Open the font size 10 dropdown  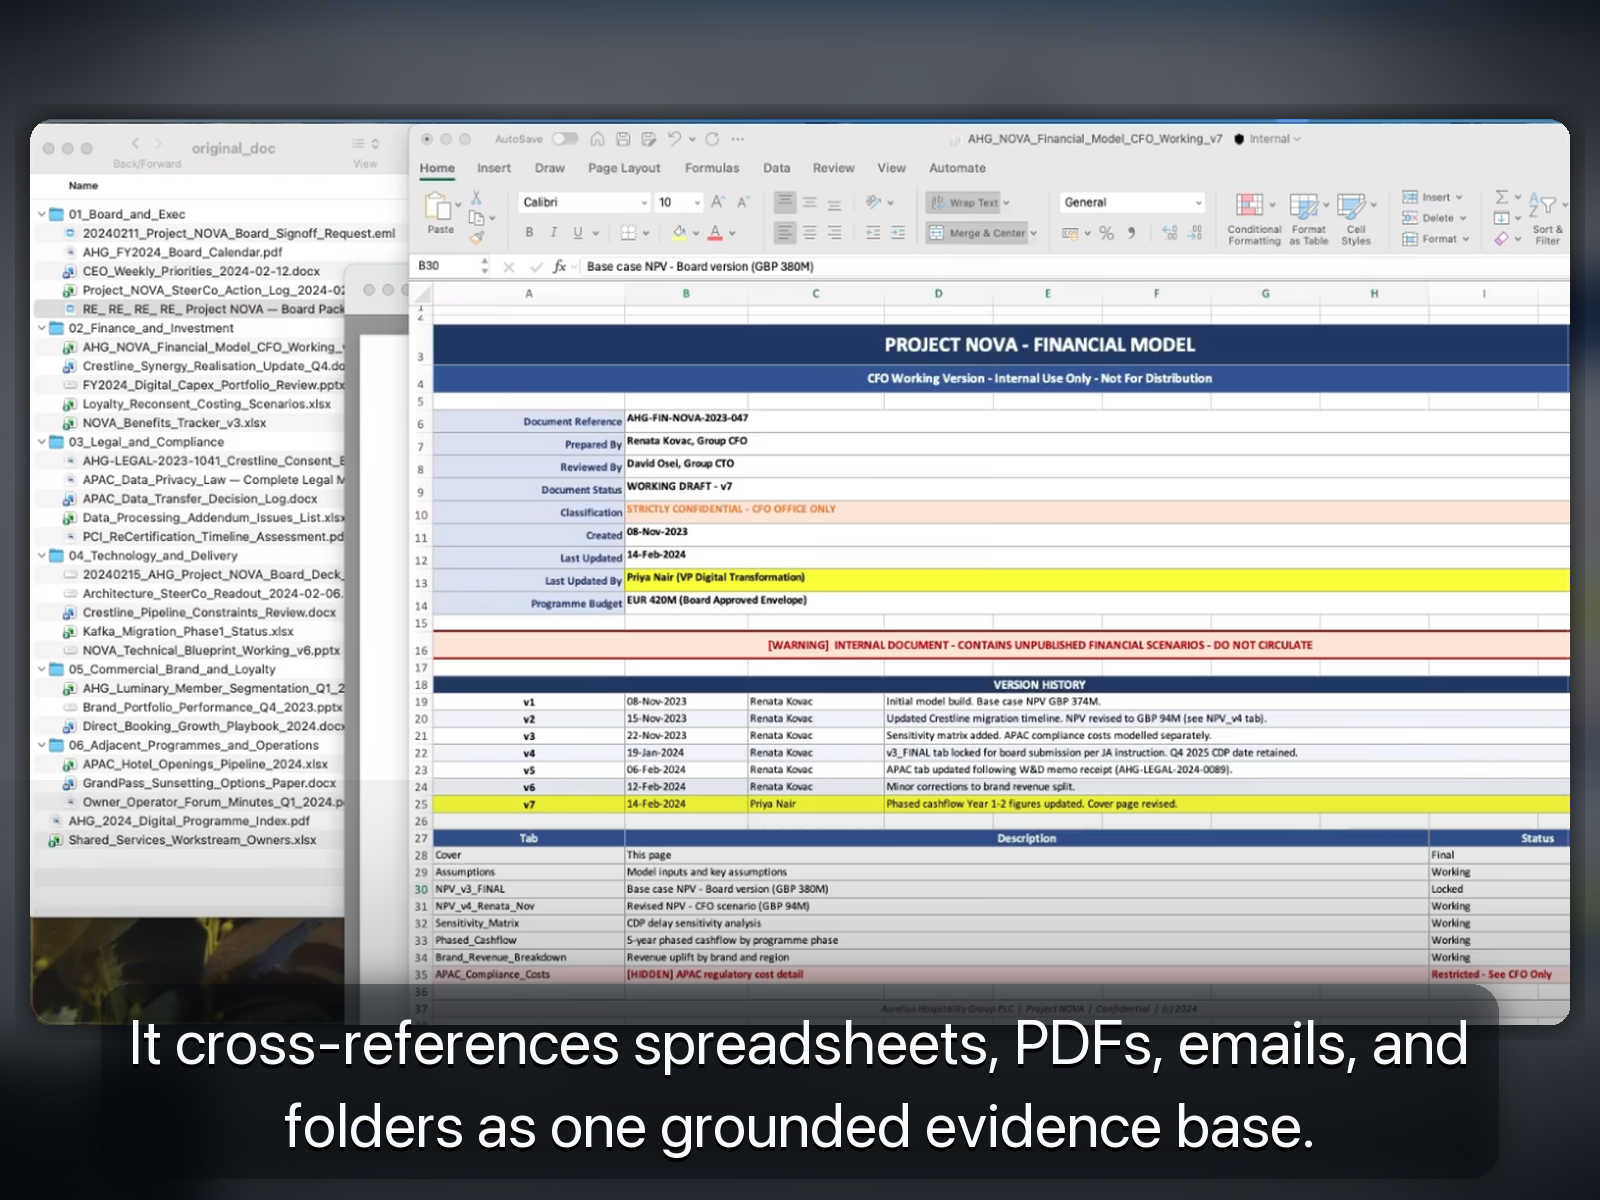(x=697, y=203)
